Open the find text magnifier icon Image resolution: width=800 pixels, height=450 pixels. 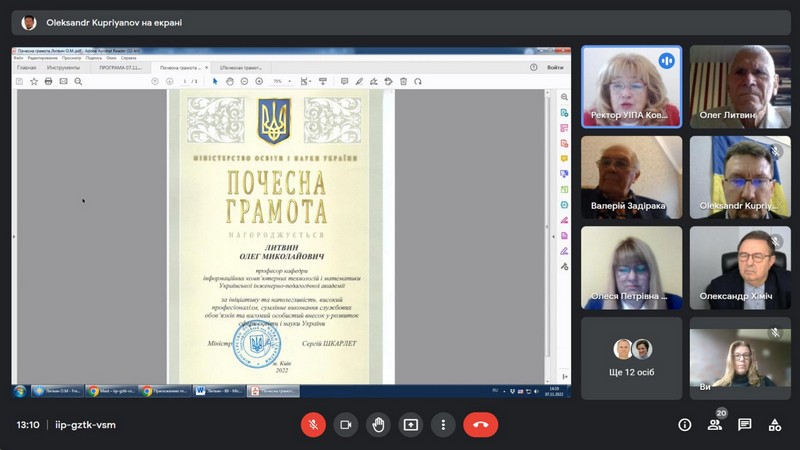(x=78, y=81)
